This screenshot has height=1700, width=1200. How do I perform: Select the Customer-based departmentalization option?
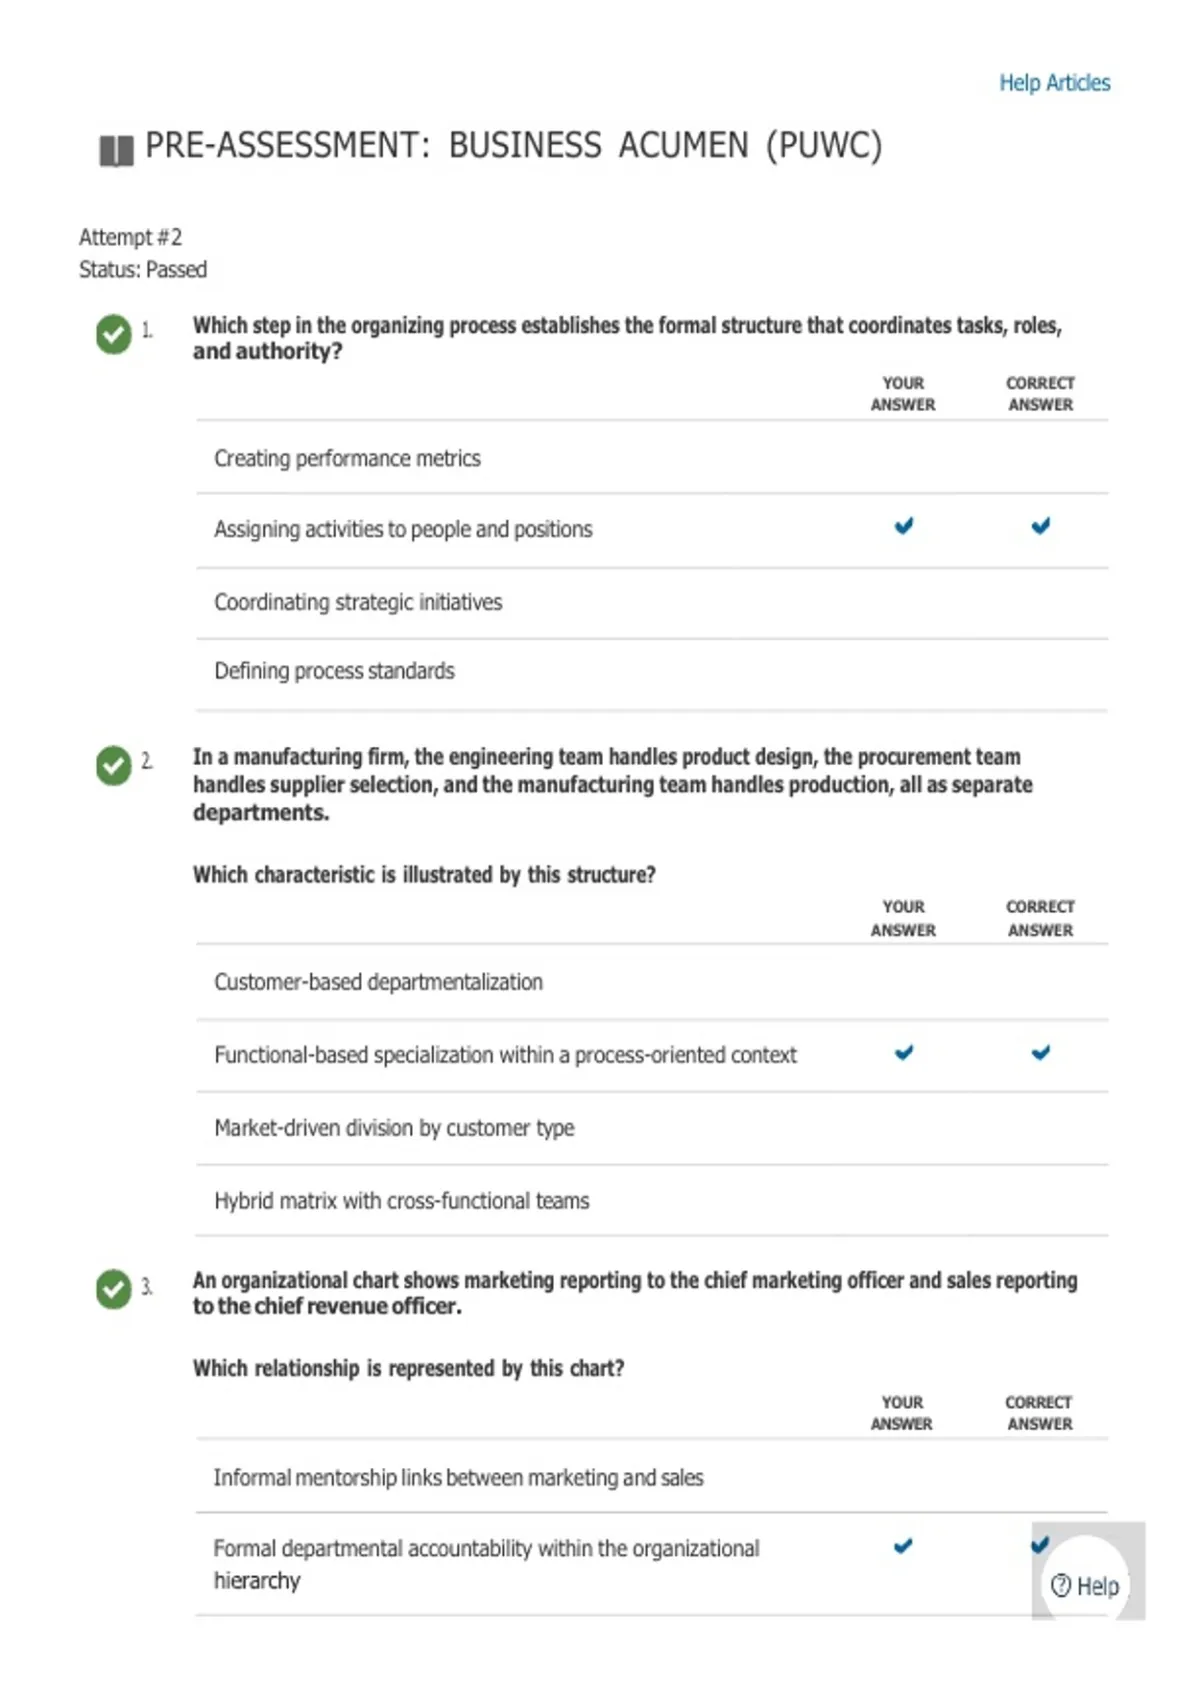click(652, 982)
